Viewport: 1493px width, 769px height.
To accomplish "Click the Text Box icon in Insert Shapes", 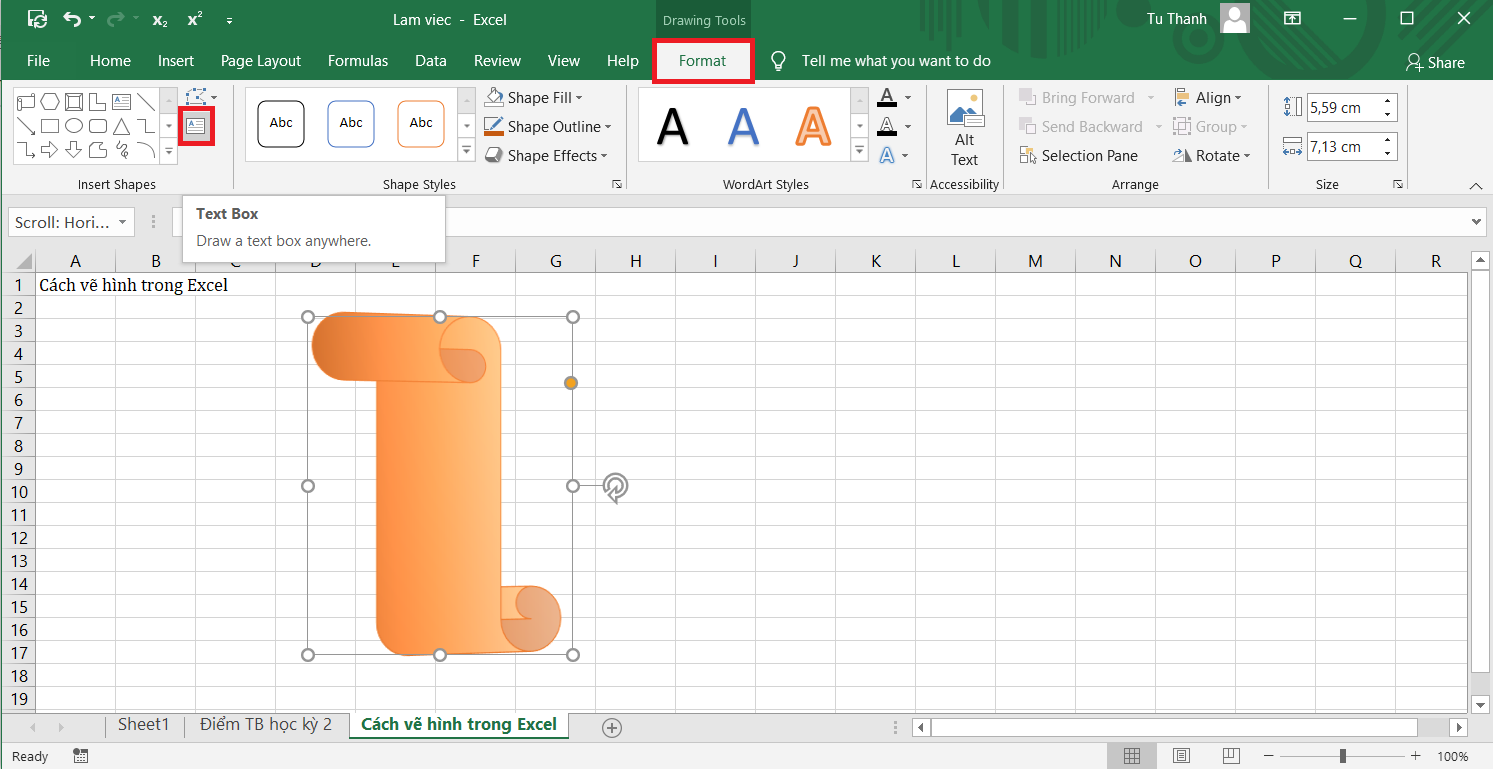I will (x=195, y=126).
